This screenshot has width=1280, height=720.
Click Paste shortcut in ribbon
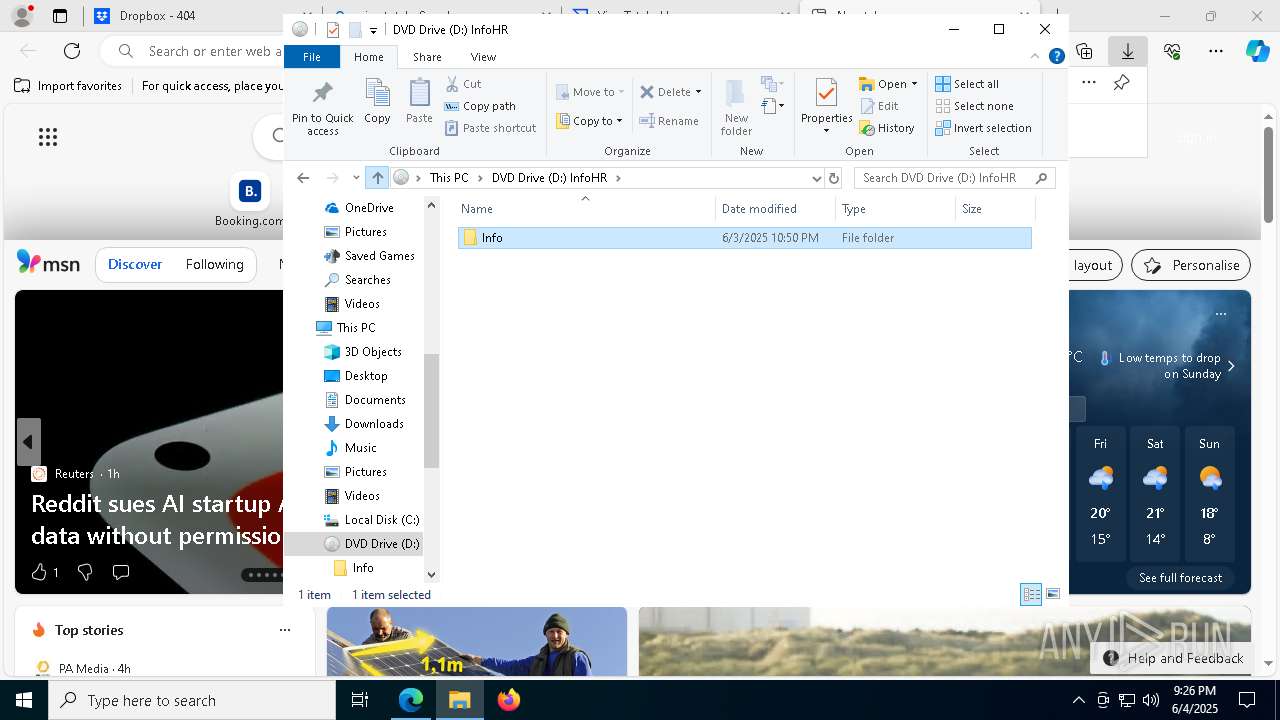point(490,128)
